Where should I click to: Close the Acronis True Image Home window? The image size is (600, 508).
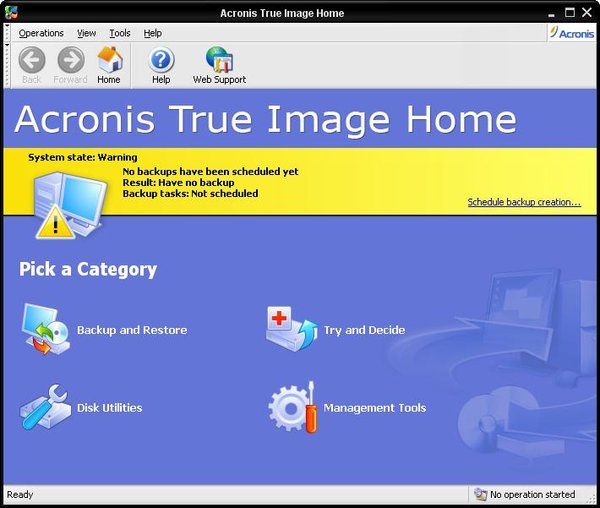(587, 13)
